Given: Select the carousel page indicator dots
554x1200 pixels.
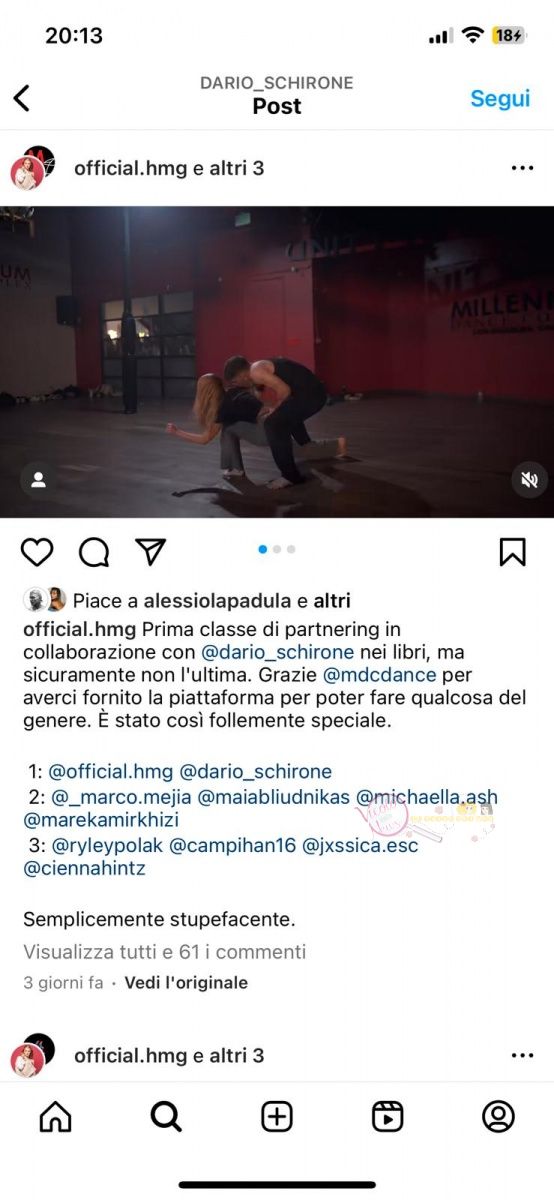Looking at the screenshot, I should (277, 549).
